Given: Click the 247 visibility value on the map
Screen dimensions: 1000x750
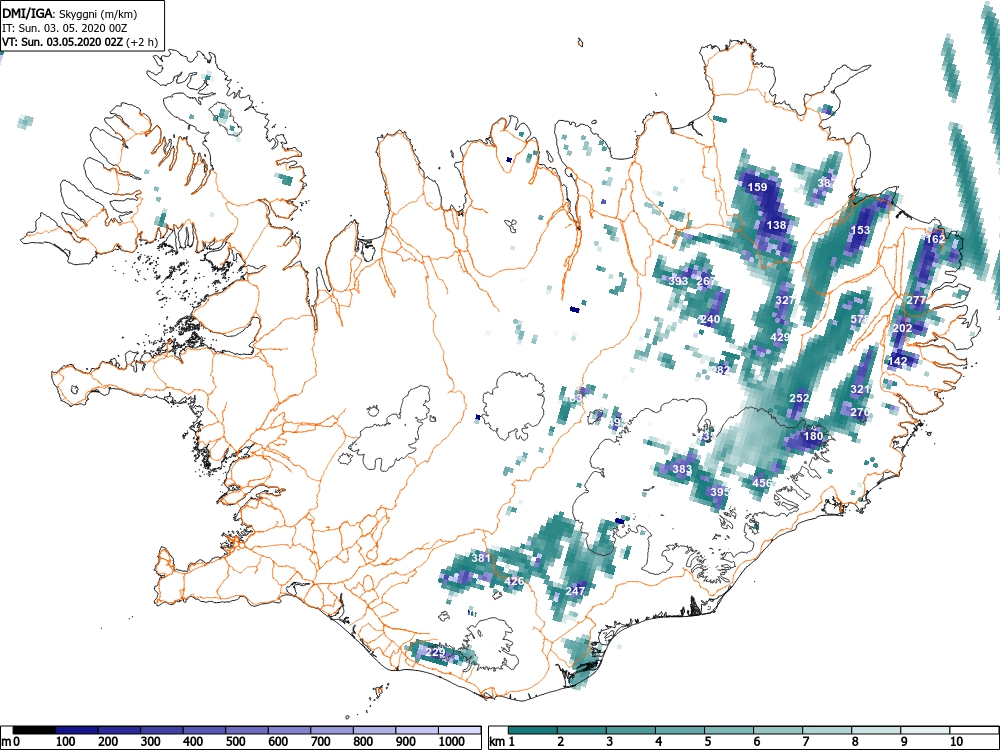Looking at the screenshot, I should click(575, 591).
